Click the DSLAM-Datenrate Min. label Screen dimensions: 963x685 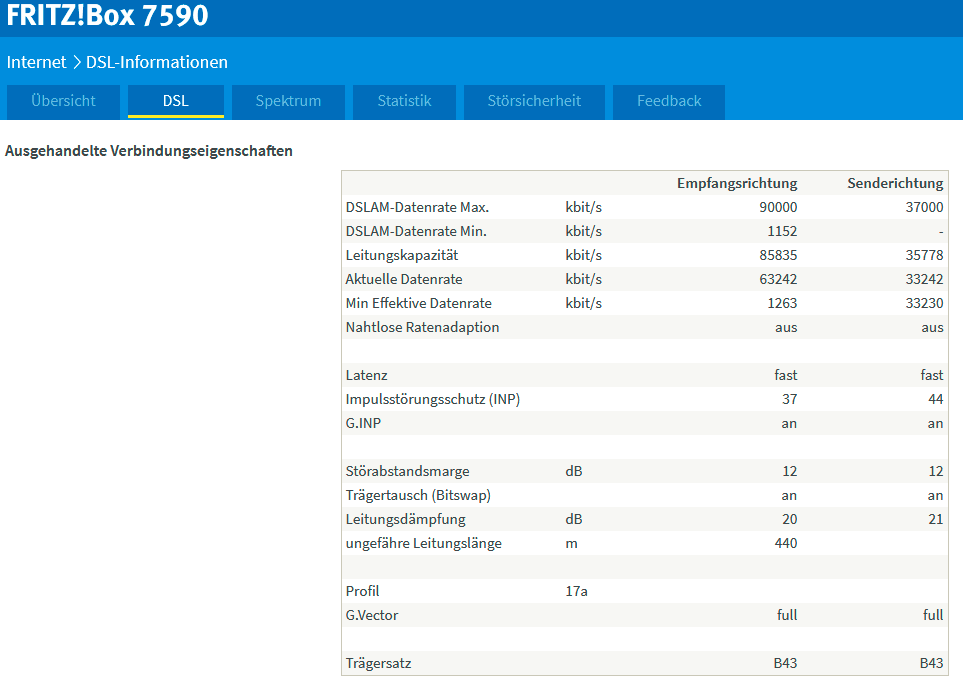[x=416, y=231]
